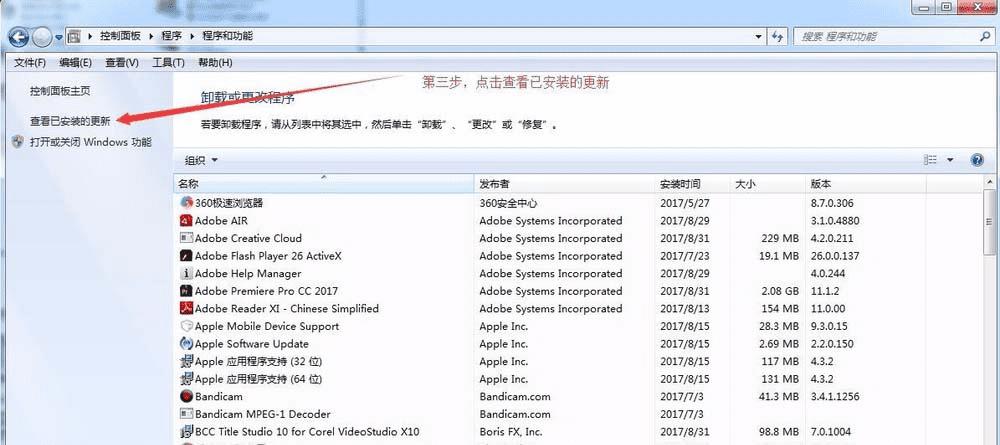Click the Adobe AIR program icon
The height and width of the screenshot is (445, 1000).
[x=186, y=221]
